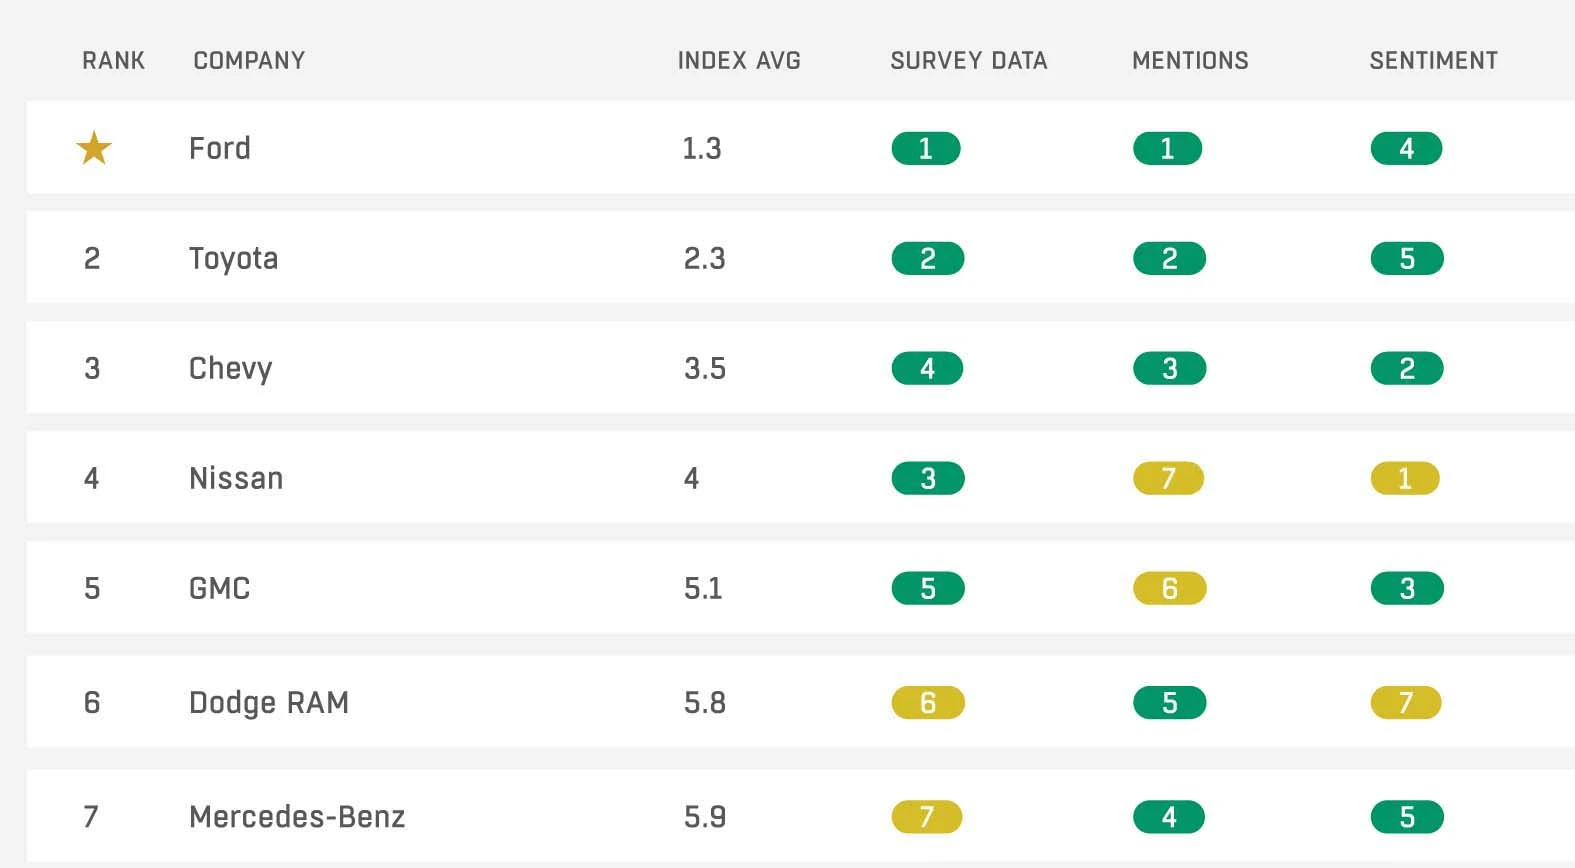Select the MENTIONS column header
The width and height of the screenshot is (1575, 868).
(x=1190, y=61)
